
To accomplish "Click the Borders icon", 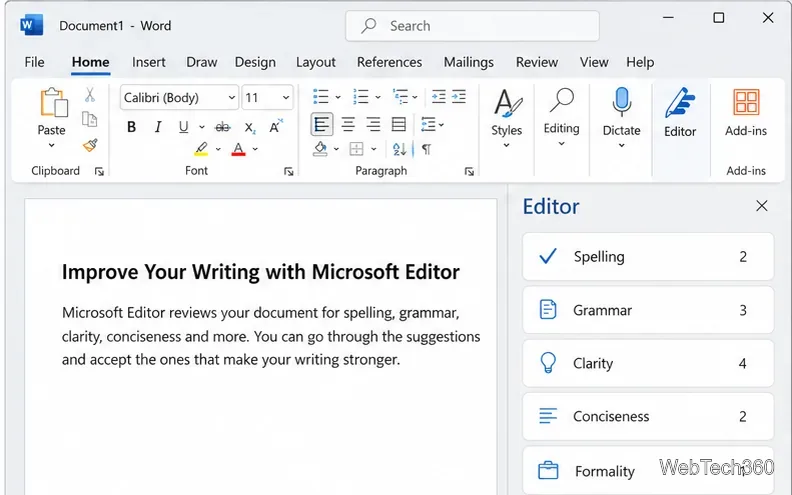I will 357,149.
